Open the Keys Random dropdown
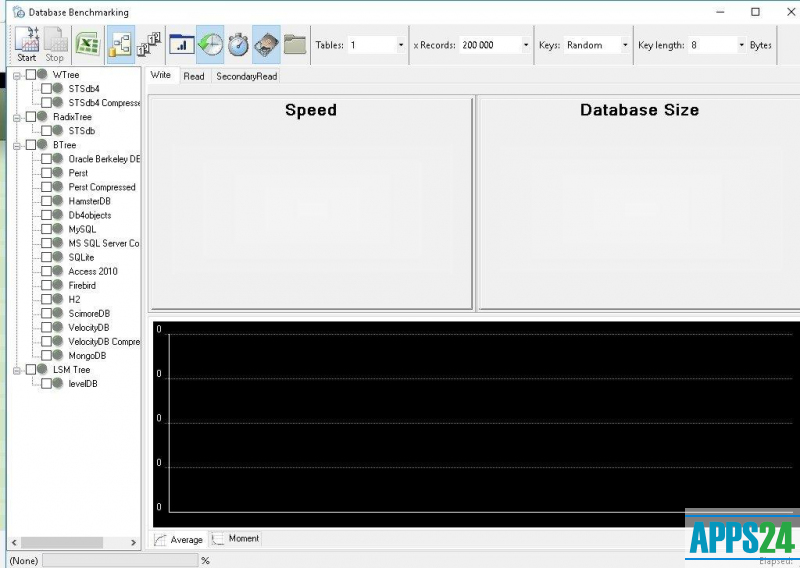Viewport: 800px width, 568px height. 625,45
